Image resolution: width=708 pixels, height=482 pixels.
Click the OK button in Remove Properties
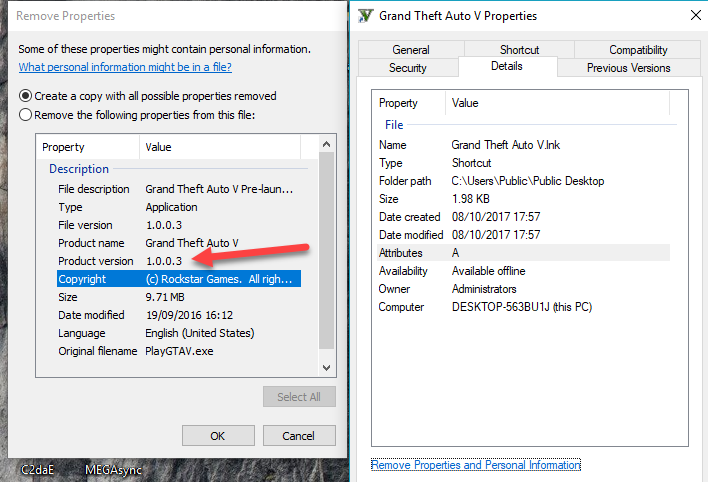click(218, 435)
